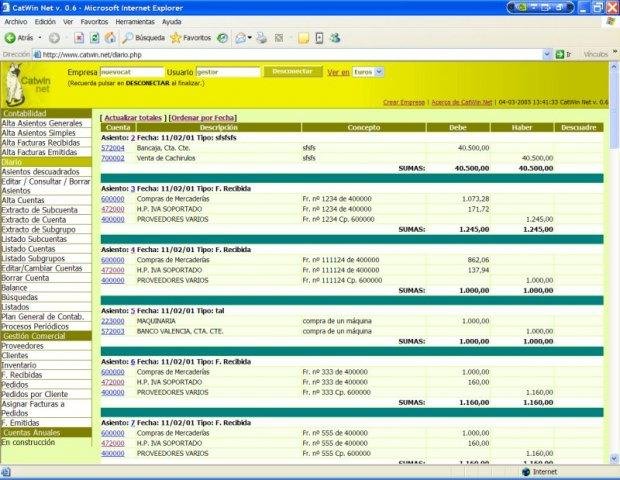Open Asiento number 3 link
This screenshot has height=480, width=620.
point(133,189)
